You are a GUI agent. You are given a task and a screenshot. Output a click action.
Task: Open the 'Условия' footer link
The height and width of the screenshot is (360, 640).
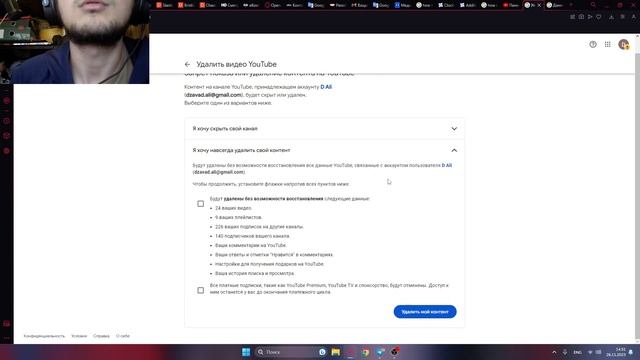point(79,336)
